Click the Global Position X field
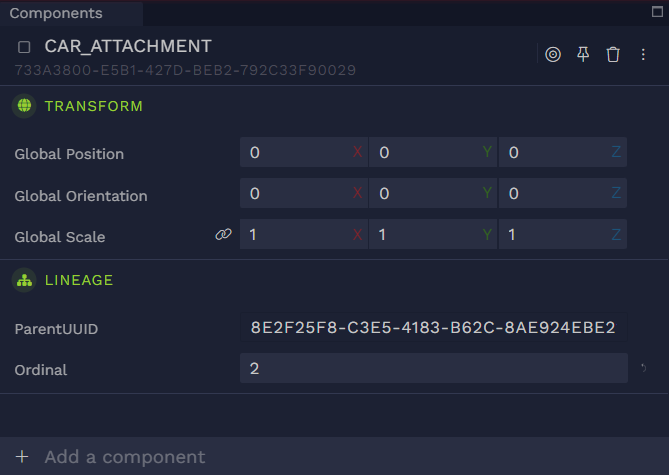Image resolution: width=669 pixels, height=475 pixels. (x=296, y=152)
